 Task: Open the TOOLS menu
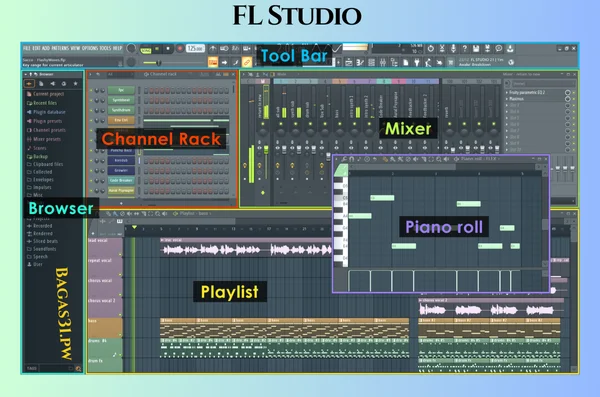tap(106, 48)
